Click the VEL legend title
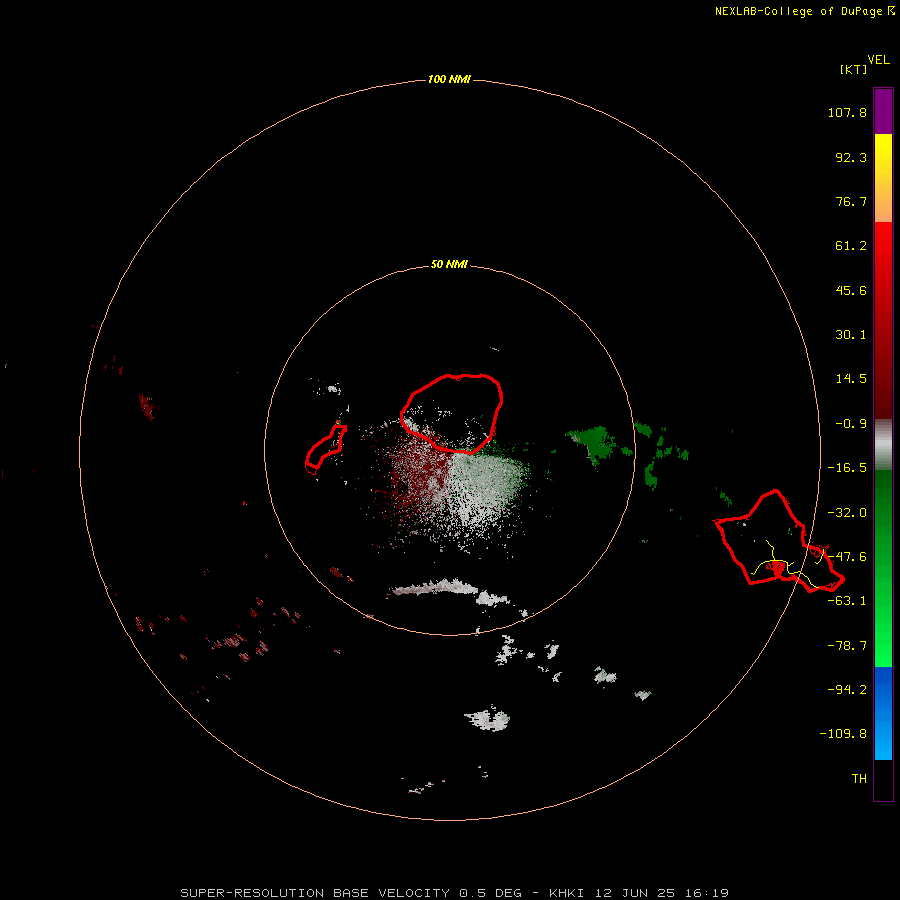 click(878, 60)
